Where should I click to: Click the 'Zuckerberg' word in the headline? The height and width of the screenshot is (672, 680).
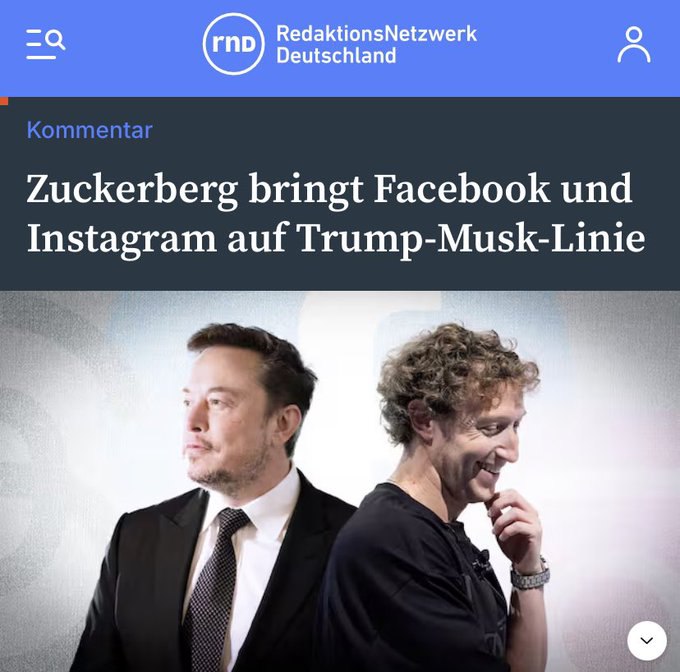tap(132, 189)
